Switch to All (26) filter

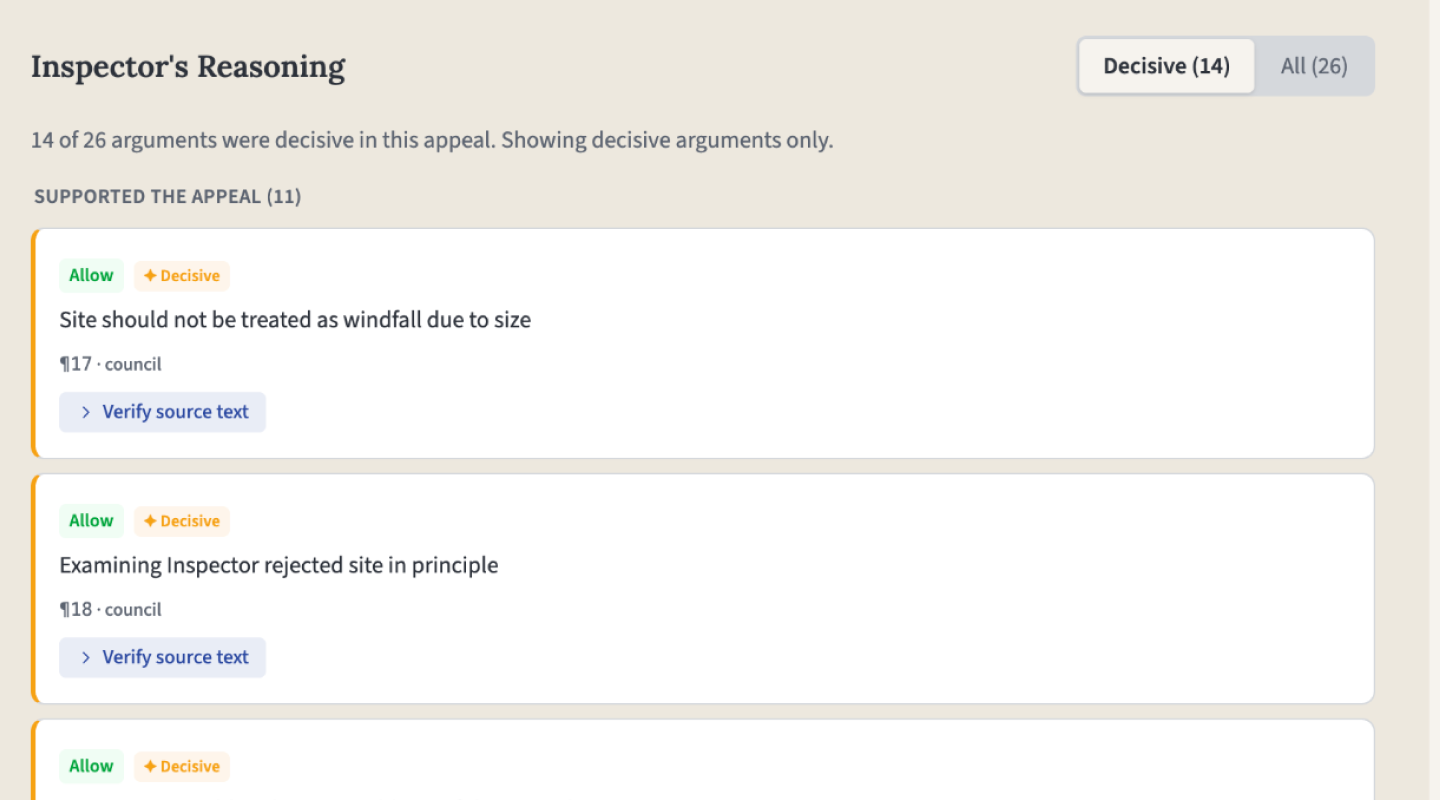[1313, 66]
